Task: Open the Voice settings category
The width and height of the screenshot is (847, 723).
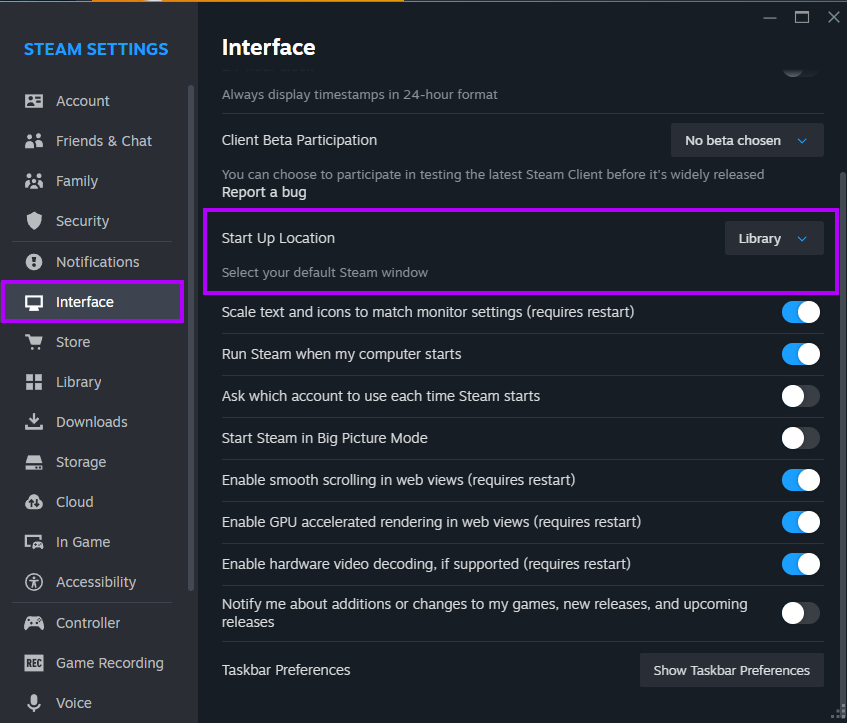Action: click(x=92, y=703)
